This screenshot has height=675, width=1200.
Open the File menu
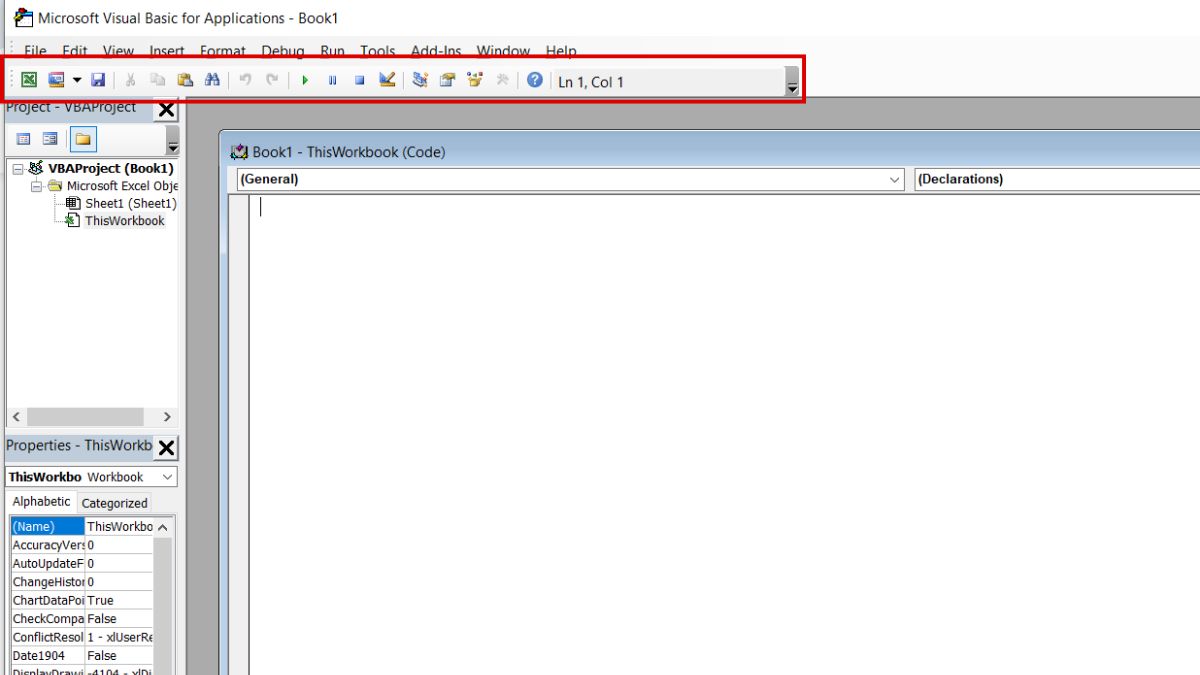click(35, 51)
